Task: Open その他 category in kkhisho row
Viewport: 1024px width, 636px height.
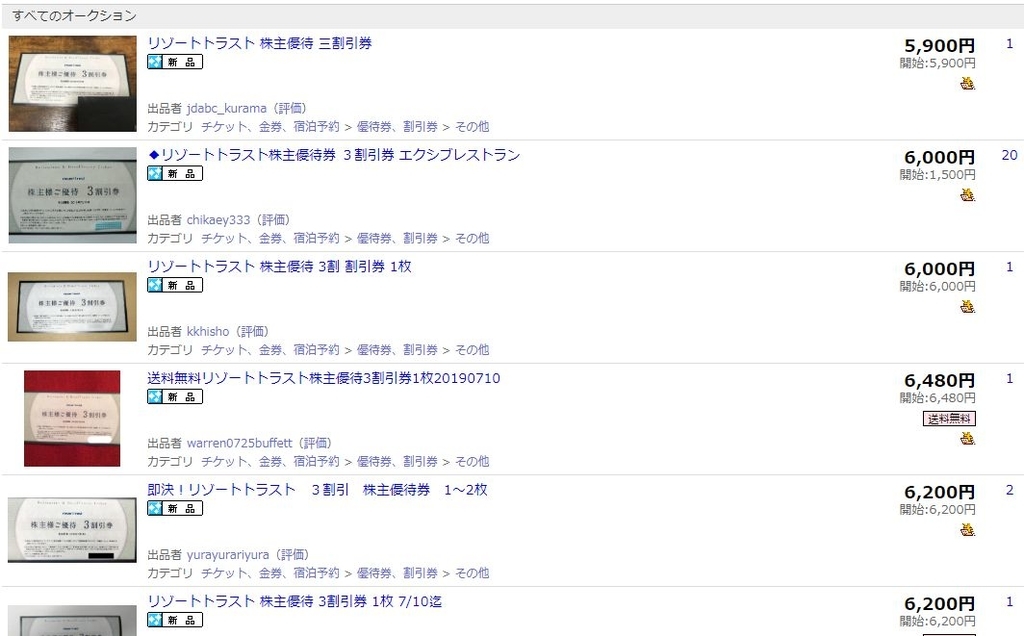Action: point(472,350)
